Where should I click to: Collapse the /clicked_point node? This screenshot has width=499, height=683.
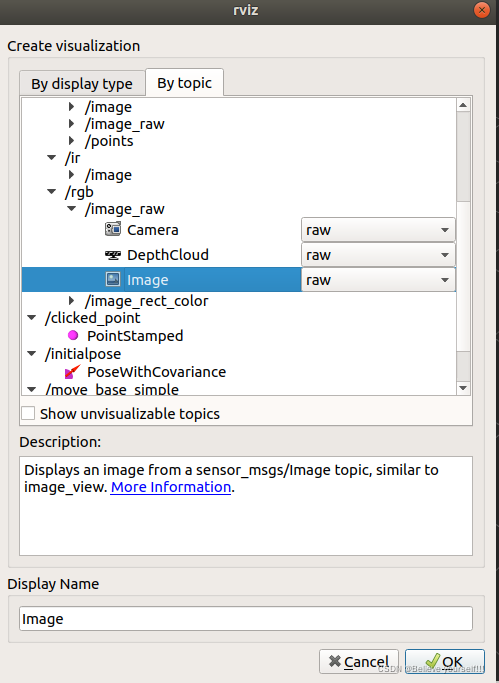click(x=31, y=318)
